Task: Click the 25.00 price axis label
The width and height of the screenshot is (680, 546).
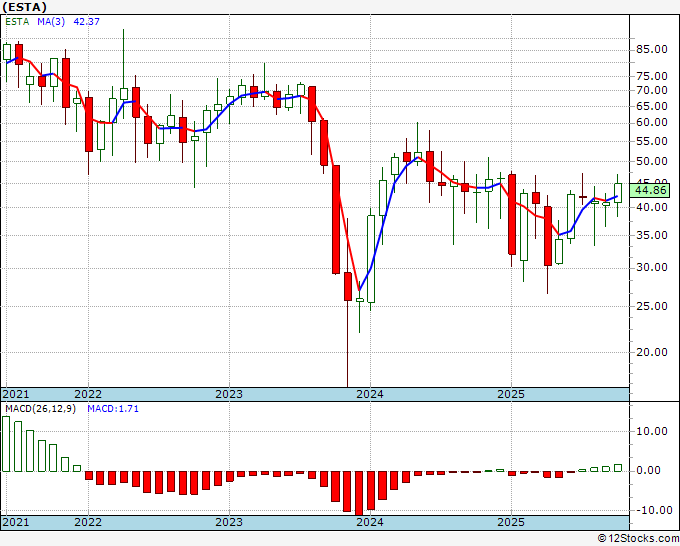Action: click(651, 306)
